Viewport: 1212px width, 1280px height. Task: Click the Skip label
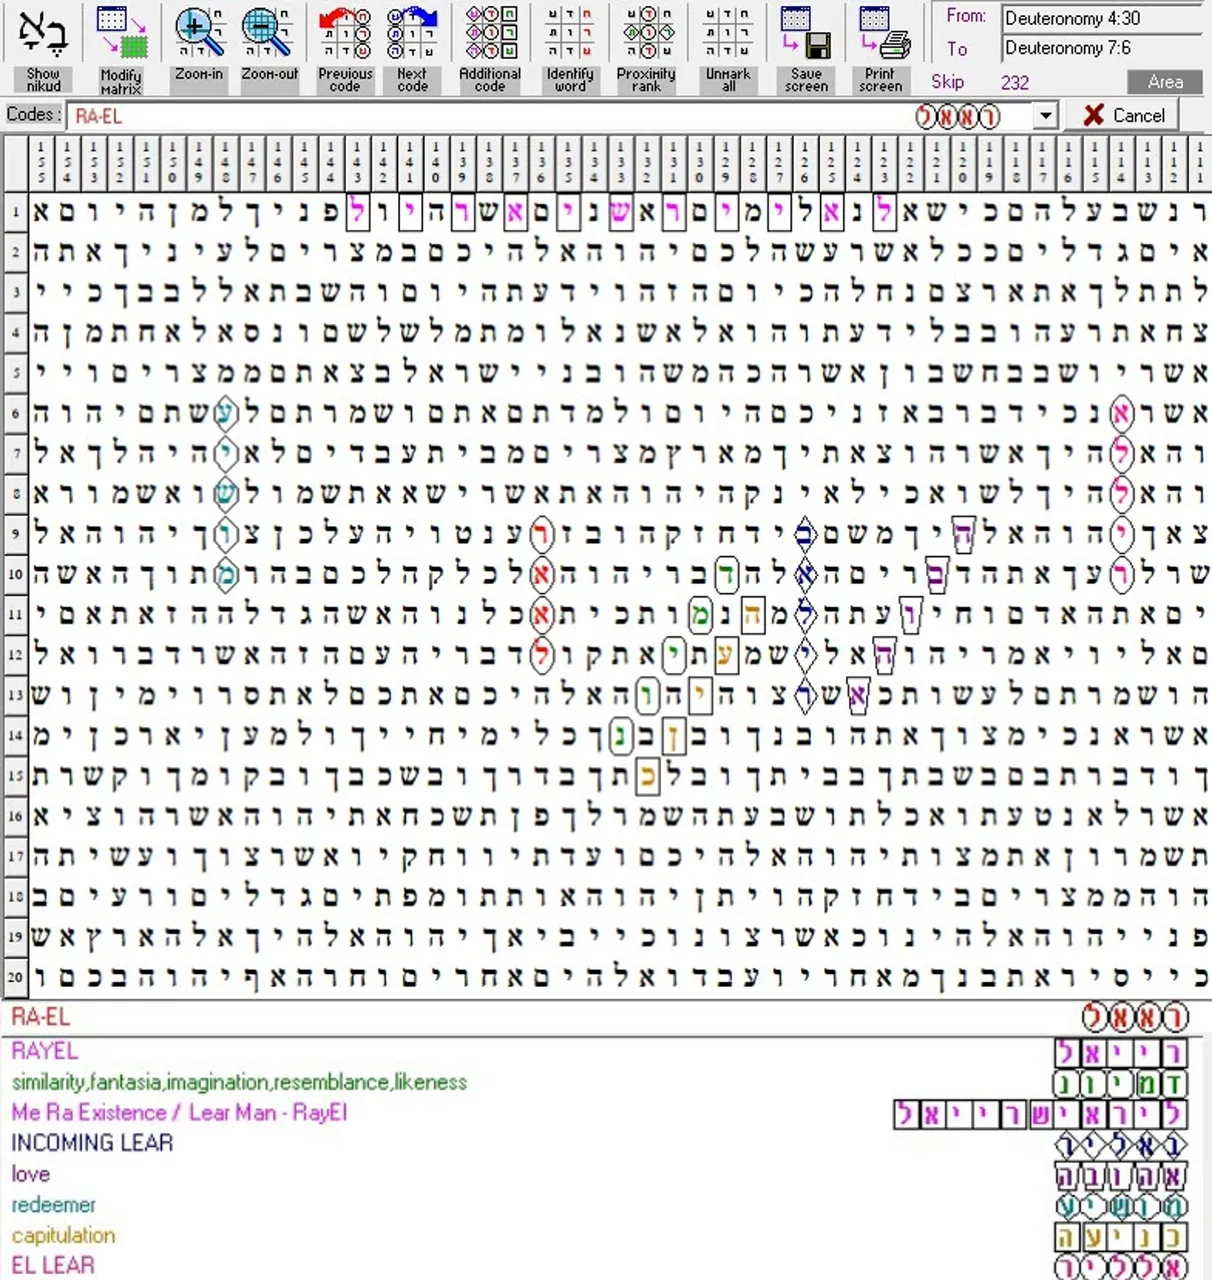(947, 83)
